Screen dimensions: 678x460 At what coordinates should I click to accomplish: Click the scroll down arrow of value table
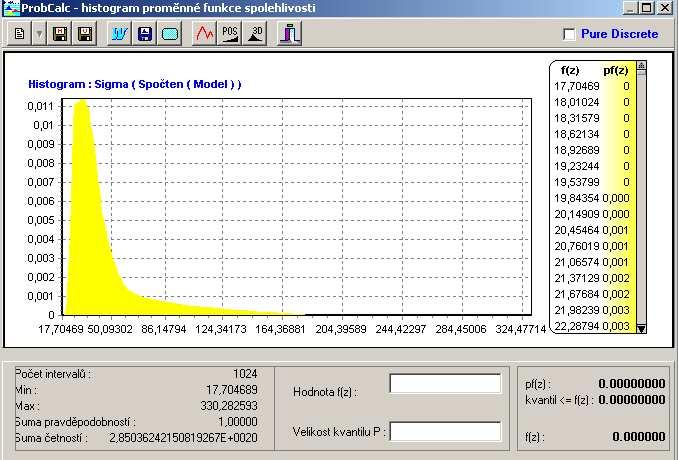641,329
